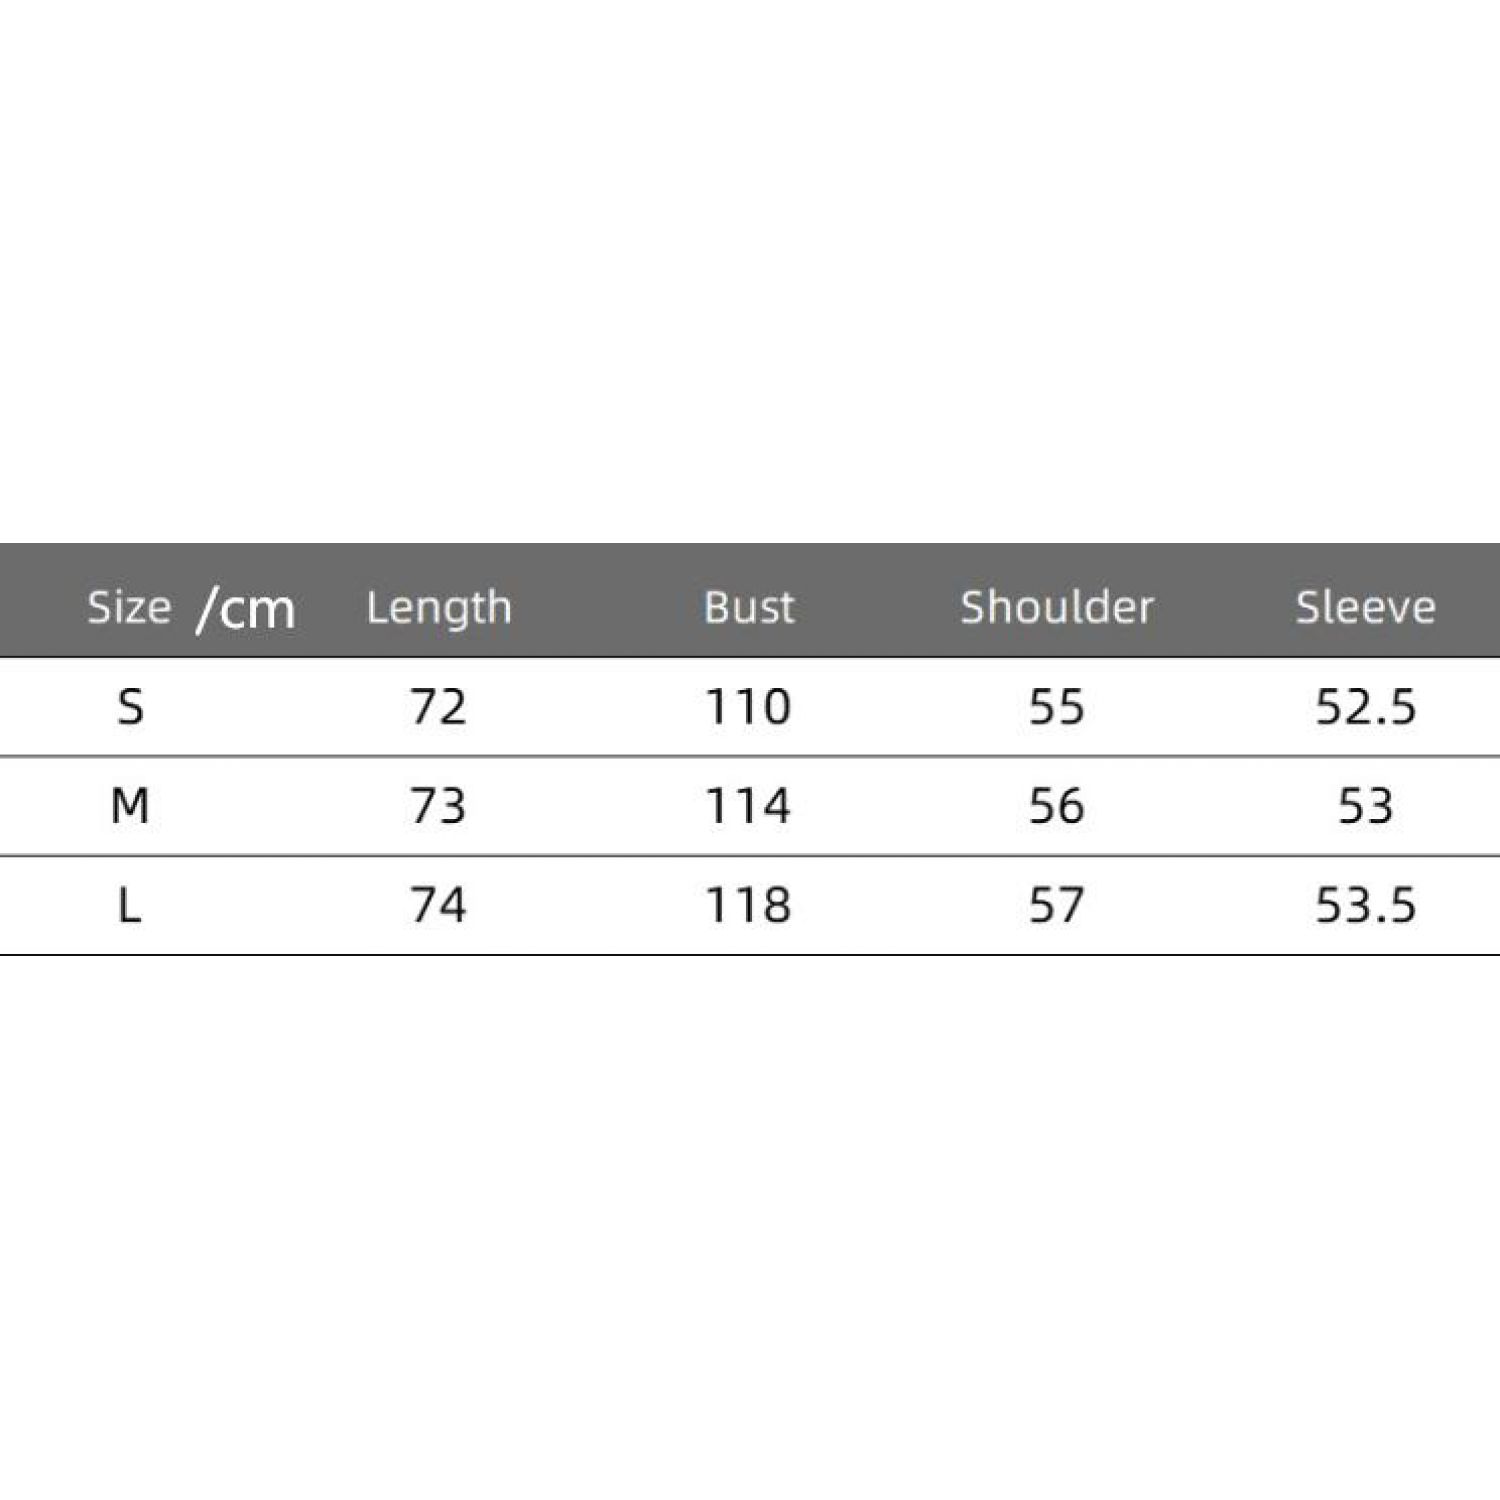1500x1500 pixels.
Task: Click the Sleeve column header
Action: click(x=1365, y=607)
